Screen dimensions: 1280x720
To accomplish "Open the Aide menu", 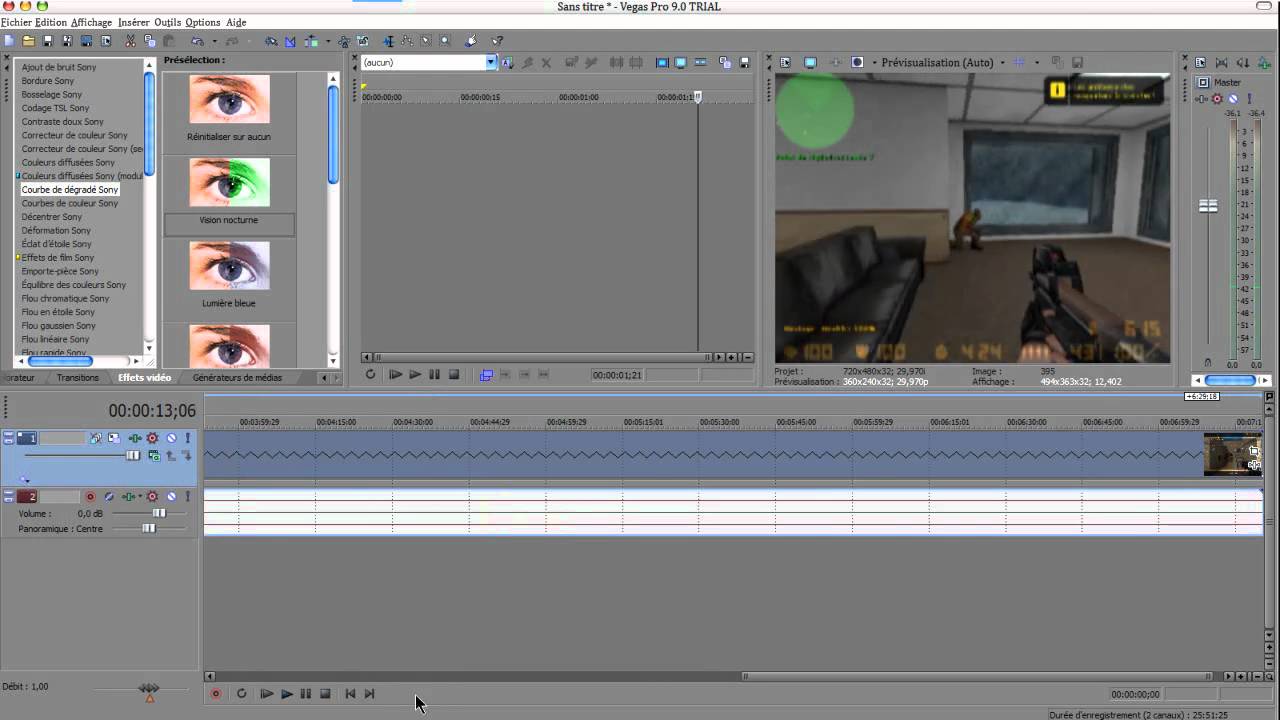I will point(236,22).
